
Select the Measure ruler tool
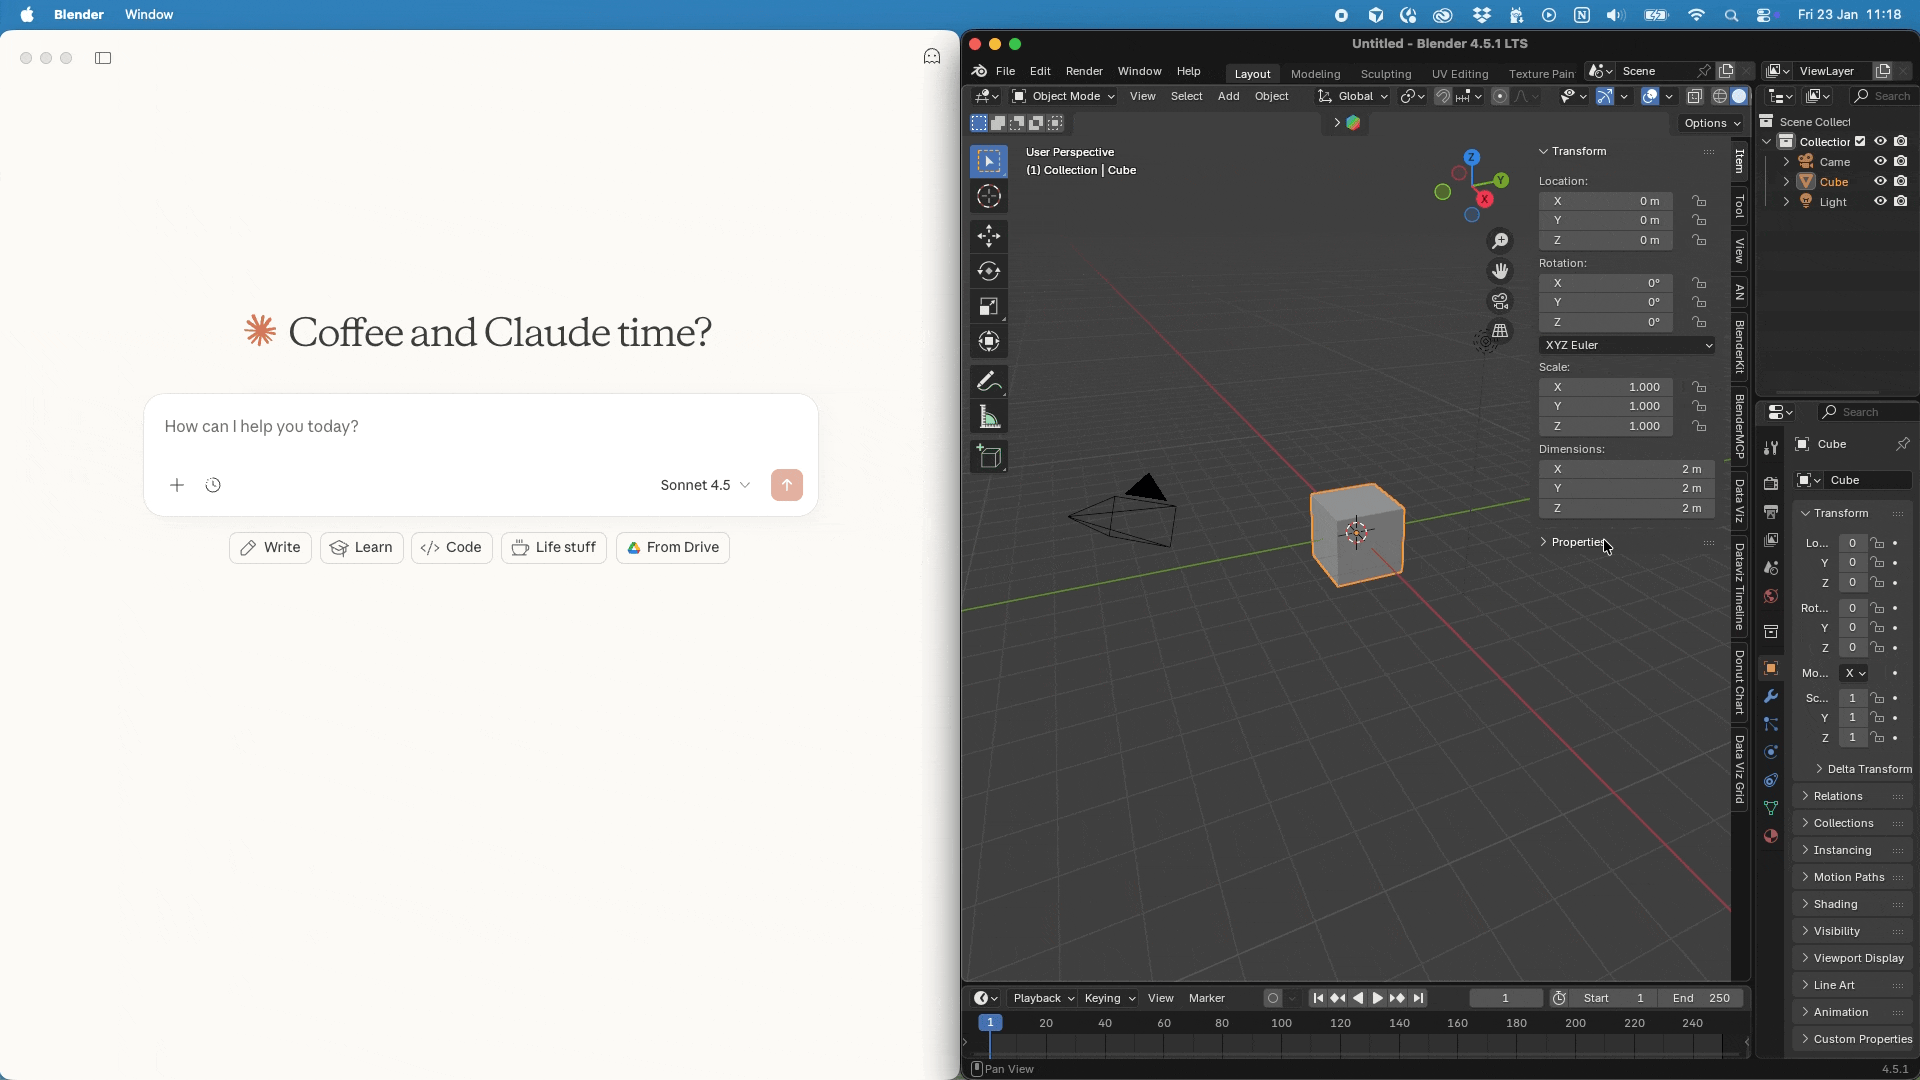[x=988, y=417]
